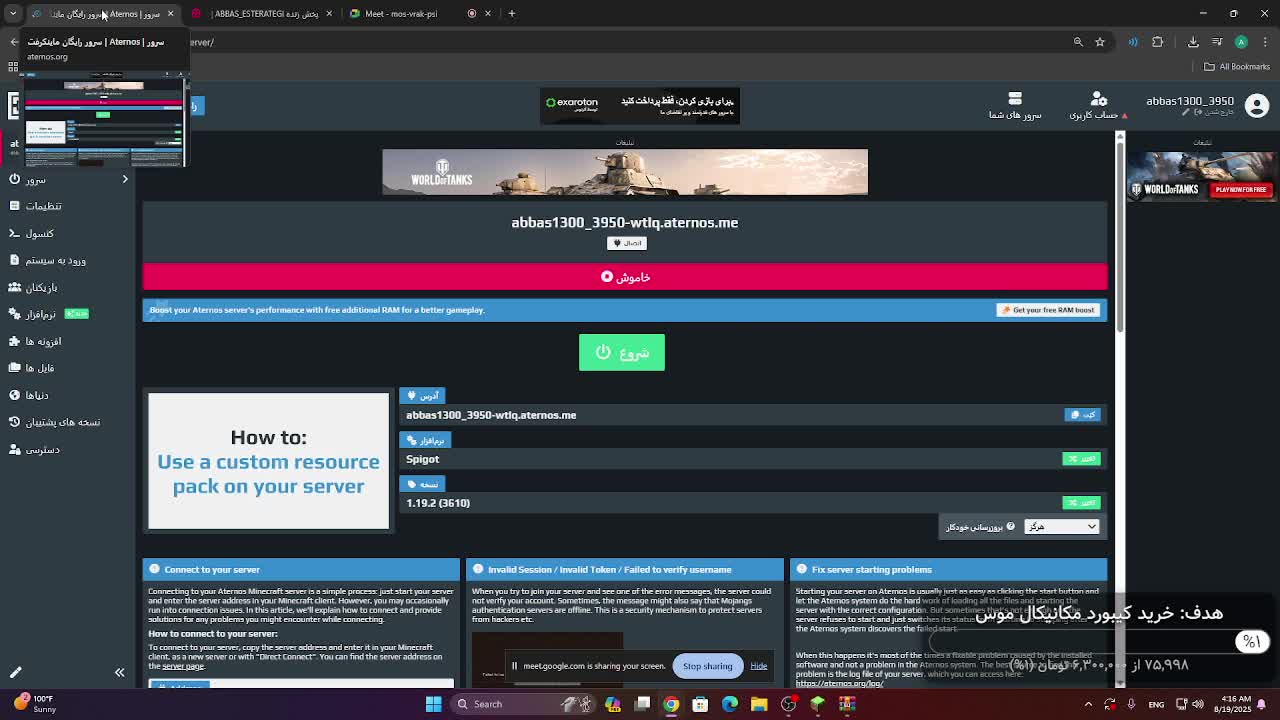Open the Chrome extensions puzzle icon

coord(1158,42)
